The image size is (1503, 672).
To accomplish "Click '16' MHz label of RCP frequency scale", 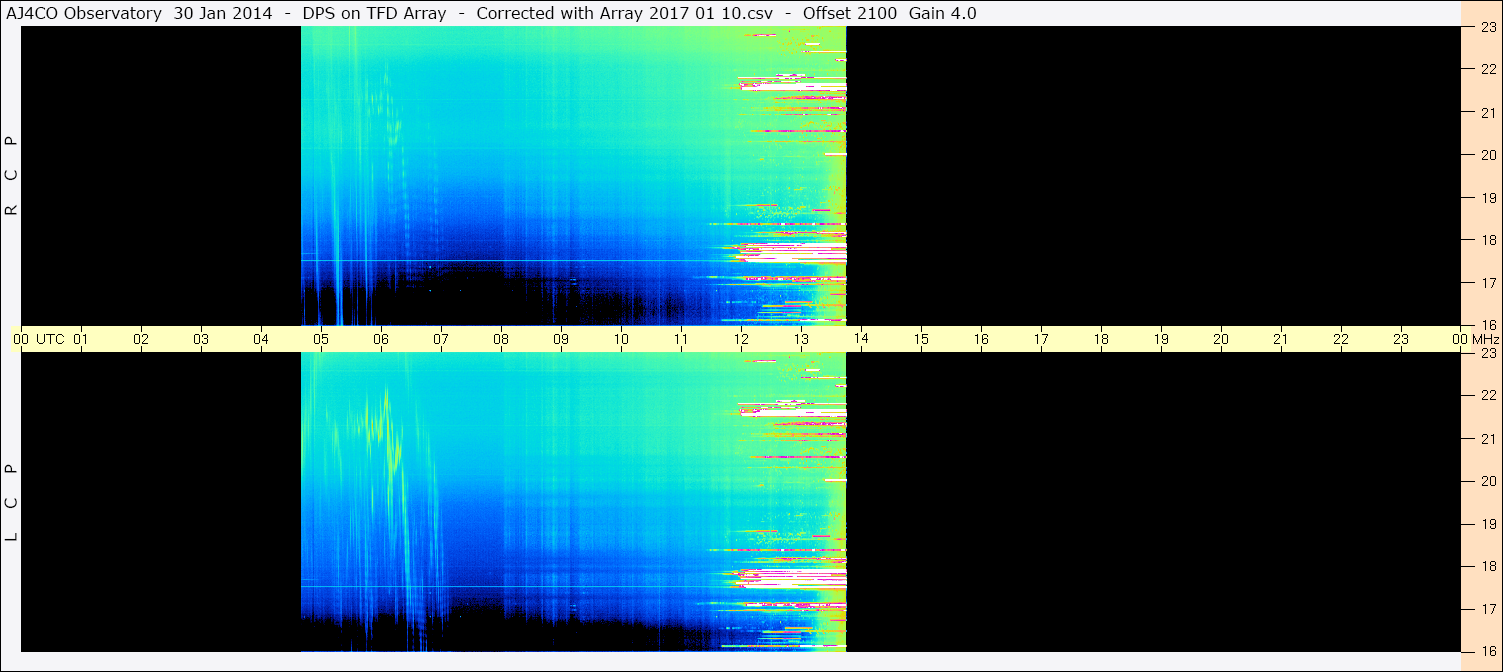I will tap(1487, 324).
